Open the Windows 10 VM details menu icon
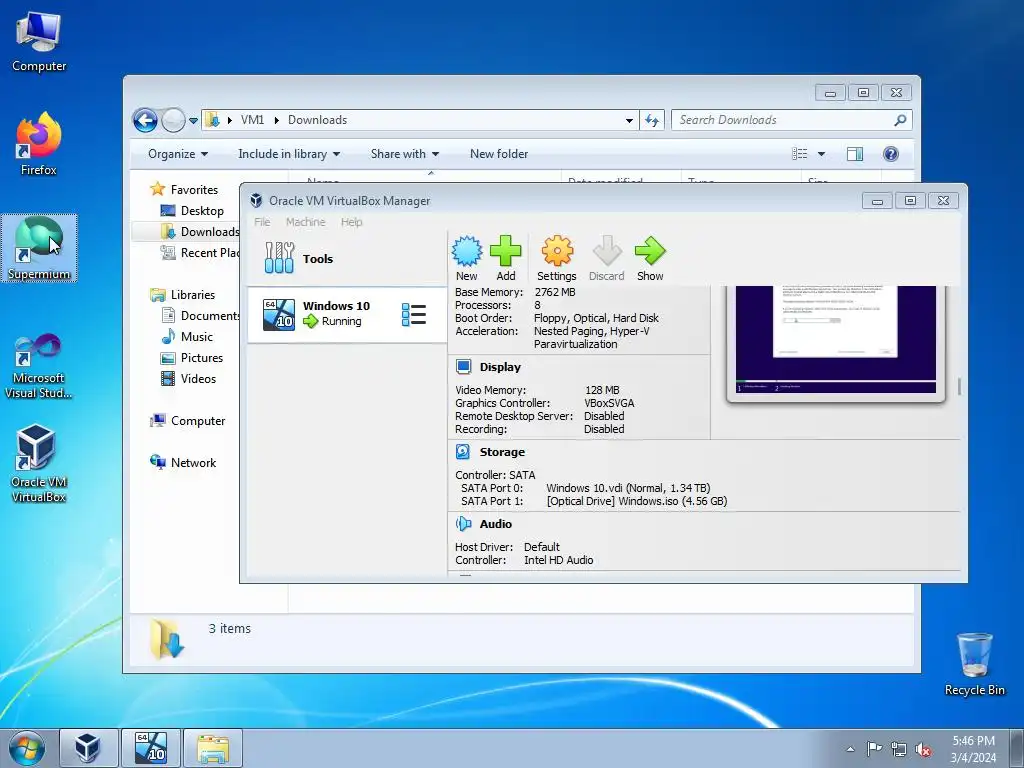This screenshot has height=768, width=1024. (414, 315)
